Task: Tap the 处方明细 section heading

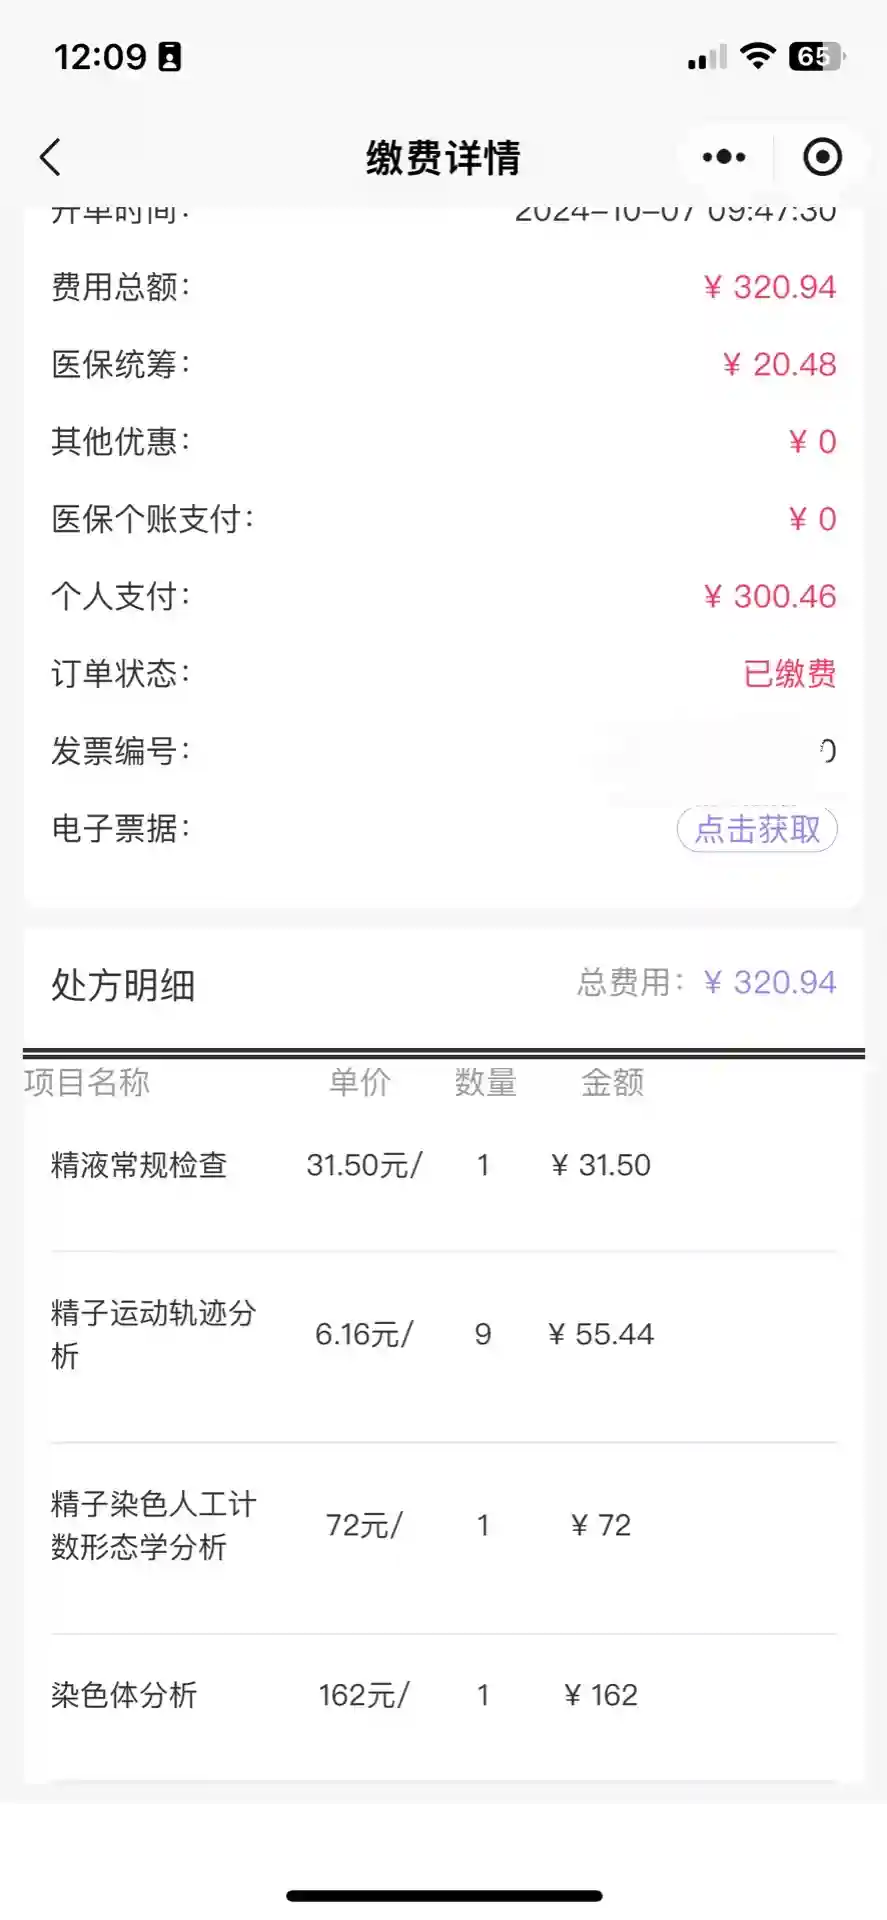Action: [123, 985]
